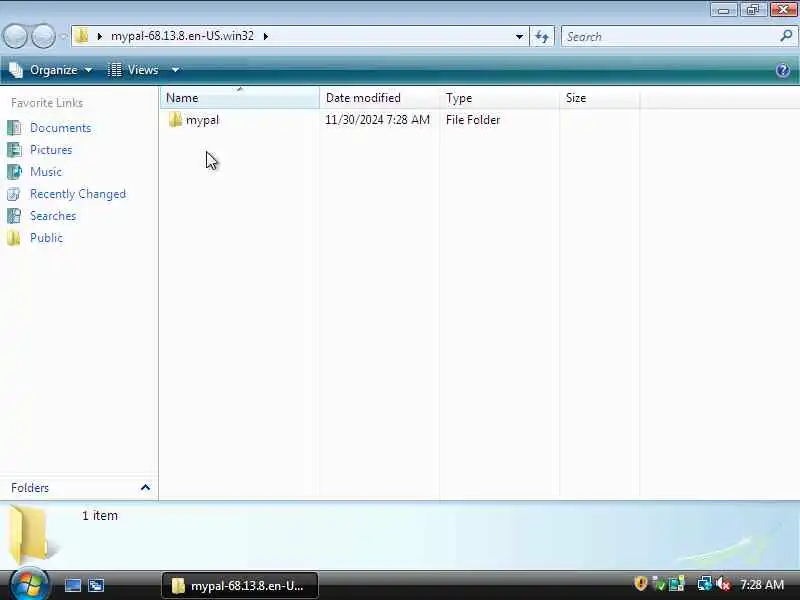The height and width of the screenshot is (600, 800).
Task: Click the muted volume tray icon
Action: tap(723, 584)
